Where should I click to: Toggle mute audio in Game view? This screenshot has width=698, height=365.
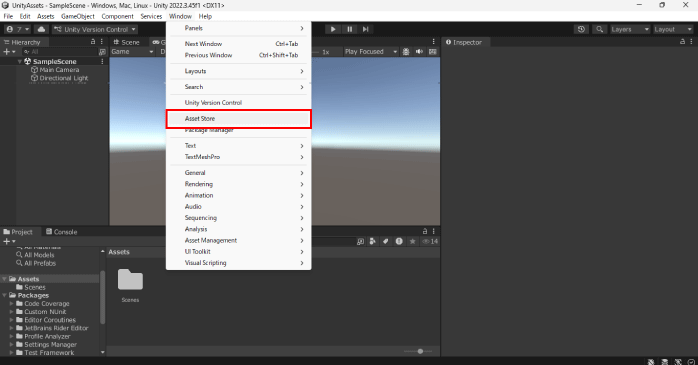tap(419, 52)
